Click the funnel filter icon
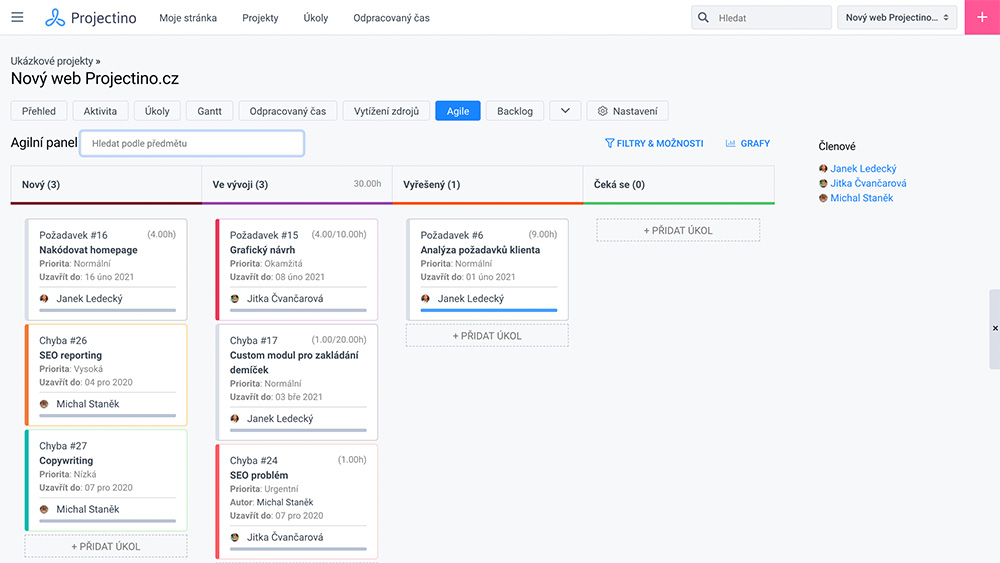This screenshot has width=1000, height=563. (609, 143)
